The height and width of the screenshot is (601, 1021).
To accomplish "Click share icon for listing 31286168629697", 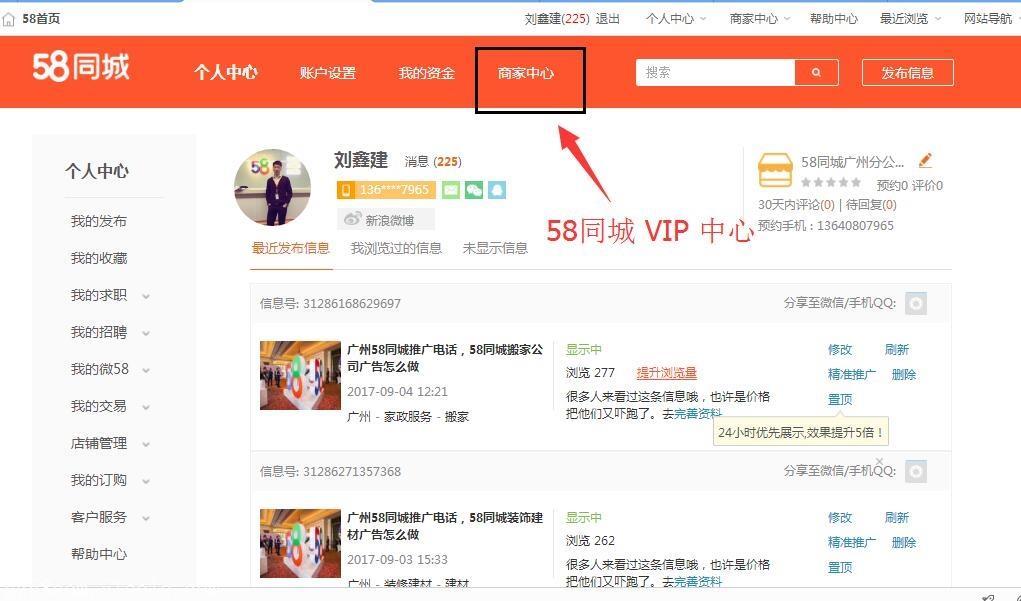I will [x=916, y=303].
